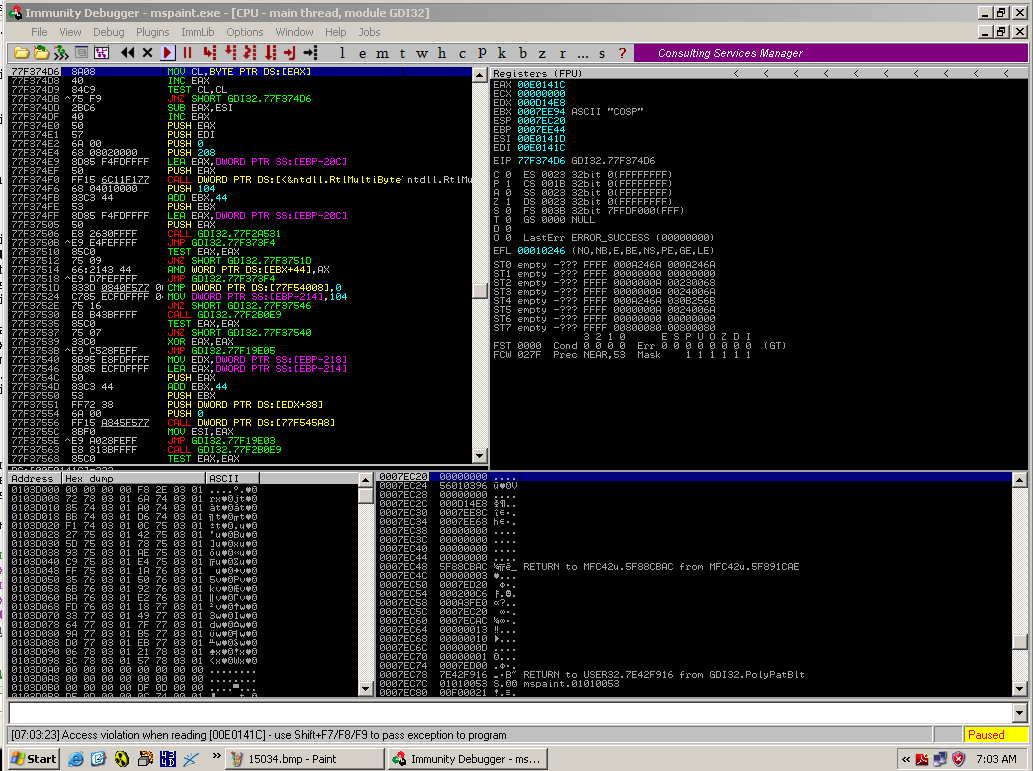Screen dimensions: 1033x771
Task: Open help with red question mark
Action: point(623,53)
